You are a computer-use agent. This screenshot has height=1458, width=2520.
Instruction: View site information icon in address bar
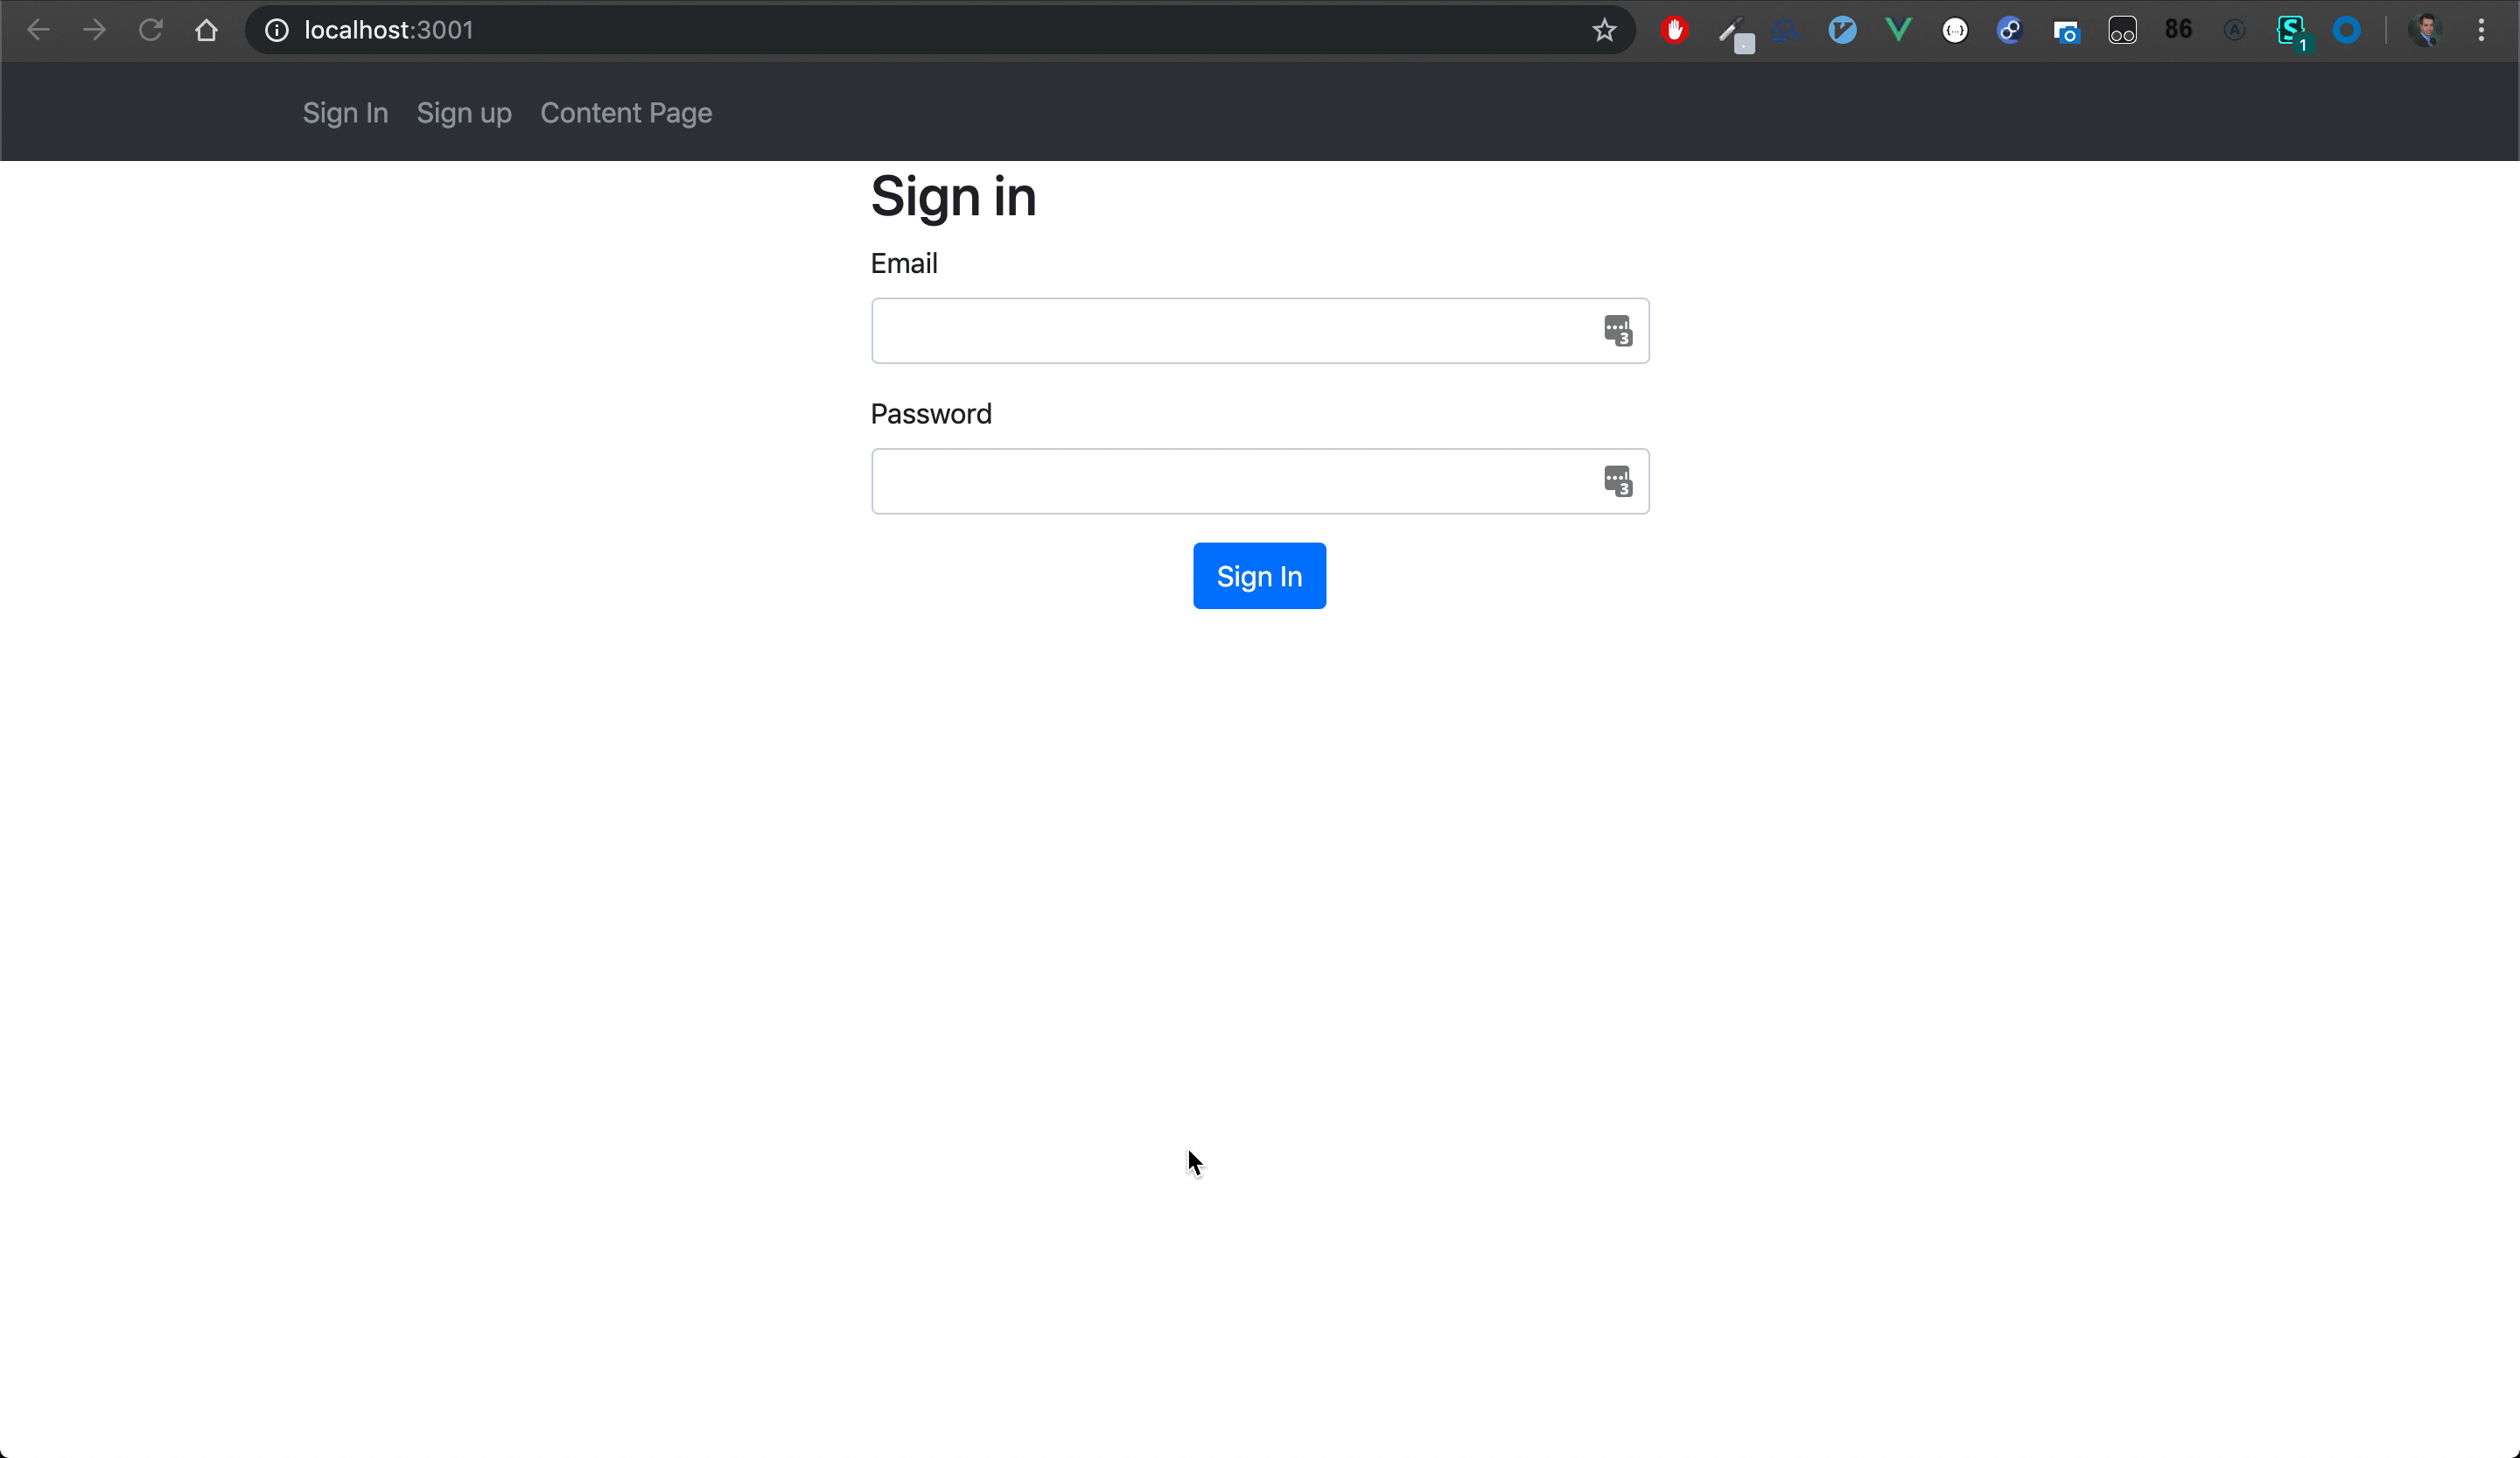click(277, 30)
